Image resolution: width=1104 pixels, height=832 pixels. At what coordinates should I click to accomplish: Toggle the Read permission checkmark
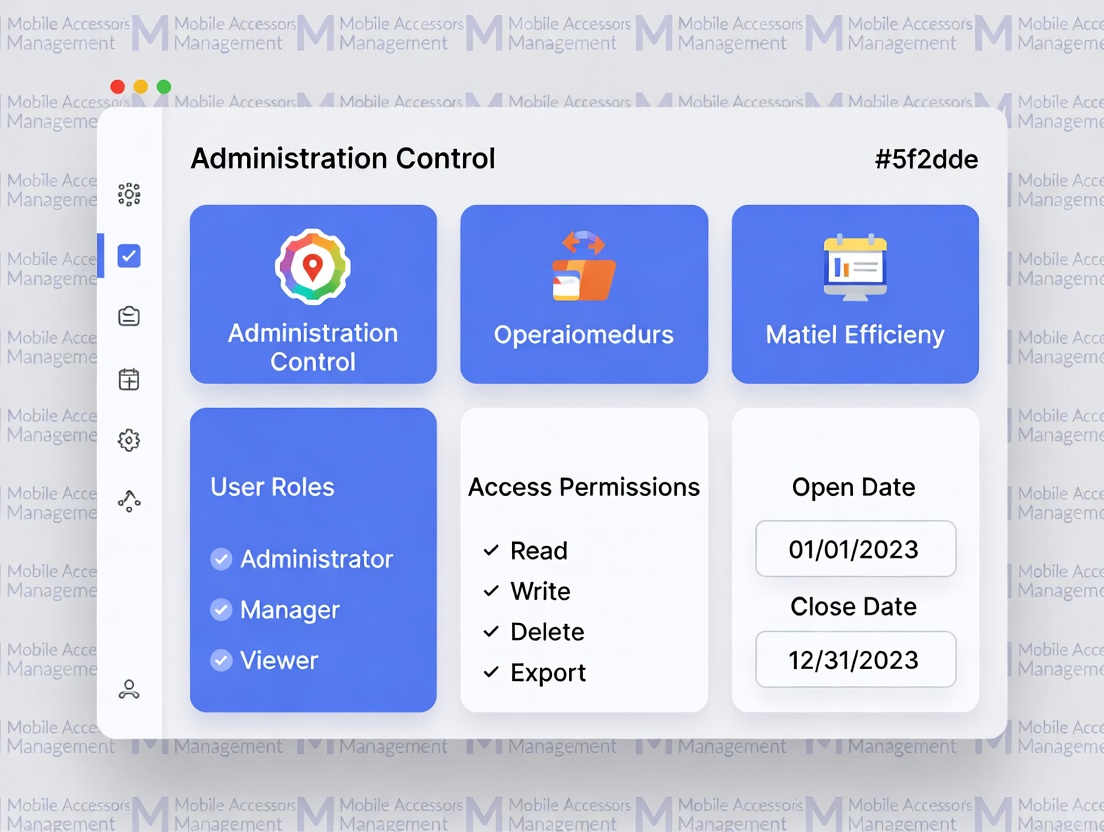pos(491,551)
